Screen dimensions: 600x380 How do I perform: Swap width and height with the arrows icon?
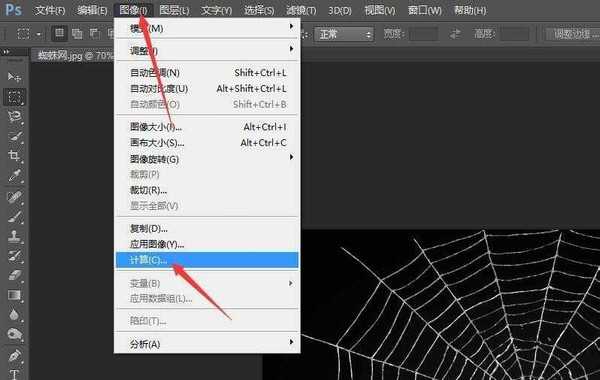click(455, 34)
